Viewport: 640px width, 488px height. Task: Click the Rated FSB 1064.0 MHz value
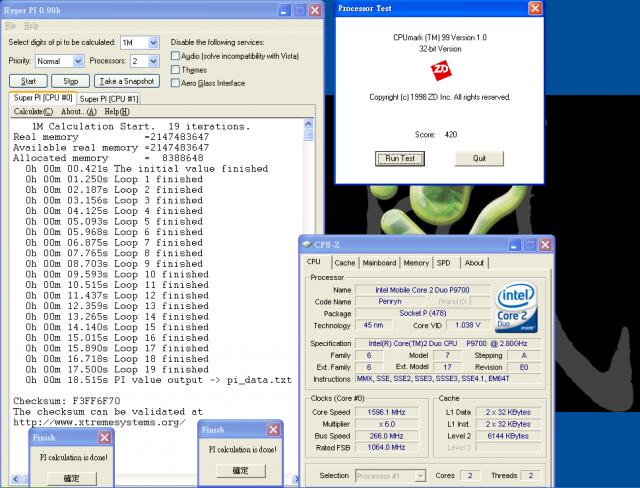(x=387, y=447)
